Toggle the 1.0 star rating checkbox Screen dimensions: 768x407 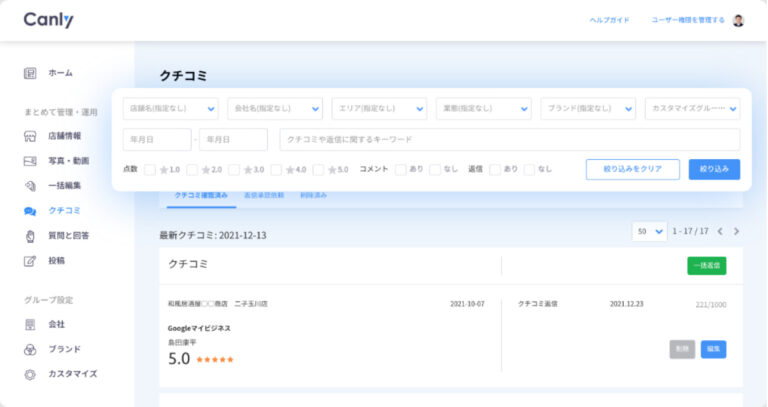[150, 170]
